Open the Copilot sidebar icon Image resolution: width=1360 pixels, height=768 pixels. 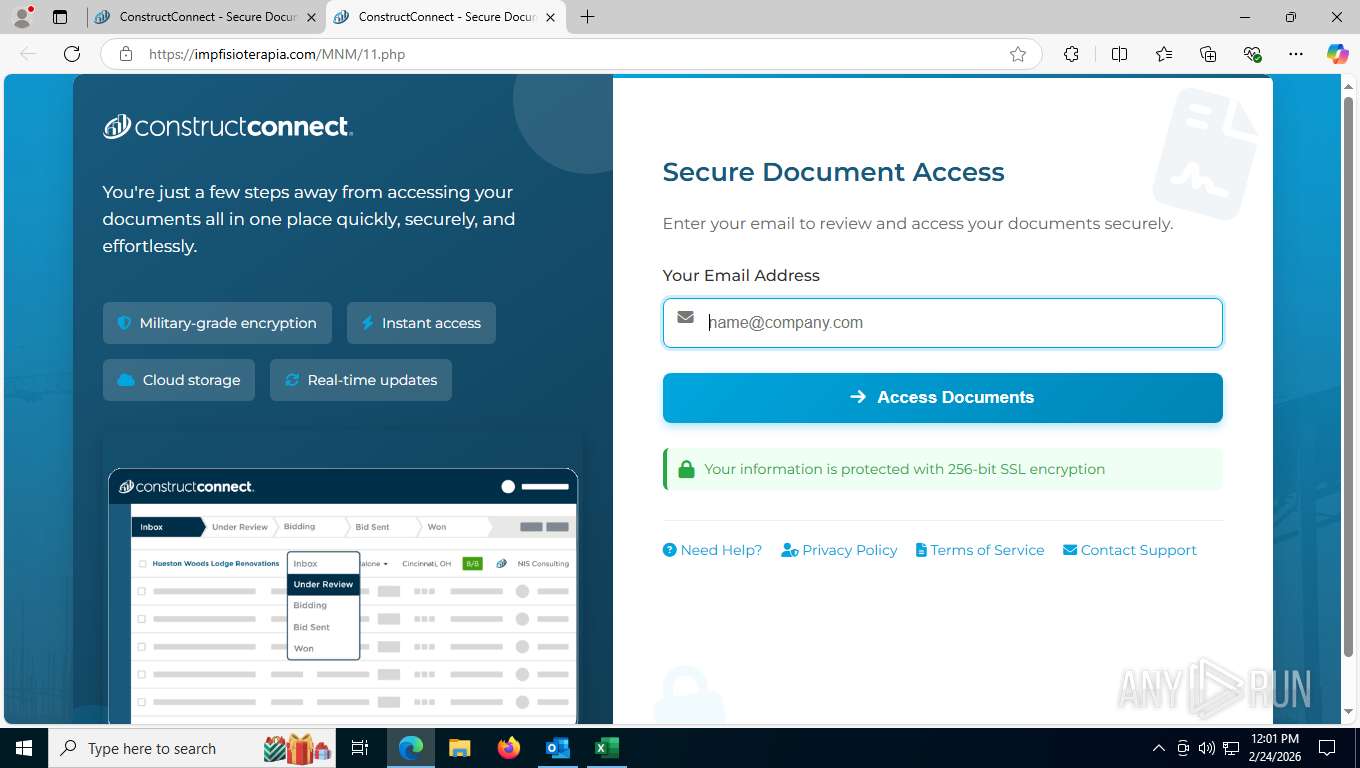click(1337, 54)
